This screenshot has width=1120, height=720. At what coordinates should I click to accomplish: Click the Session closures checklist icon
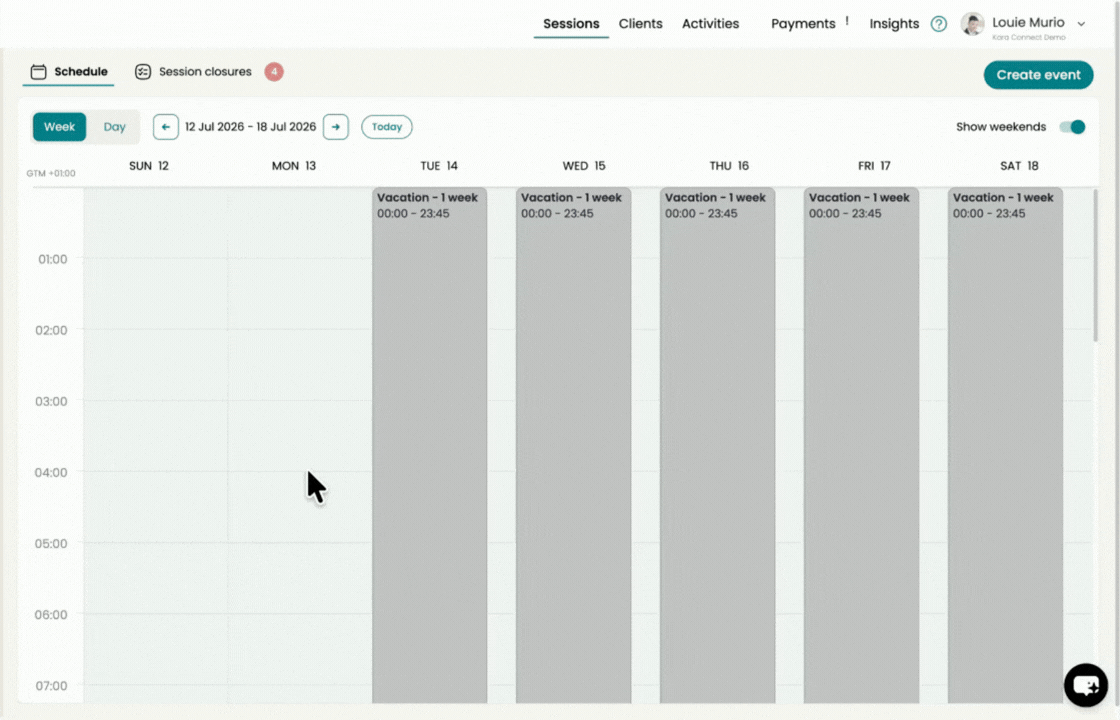[x=143, y=71]
